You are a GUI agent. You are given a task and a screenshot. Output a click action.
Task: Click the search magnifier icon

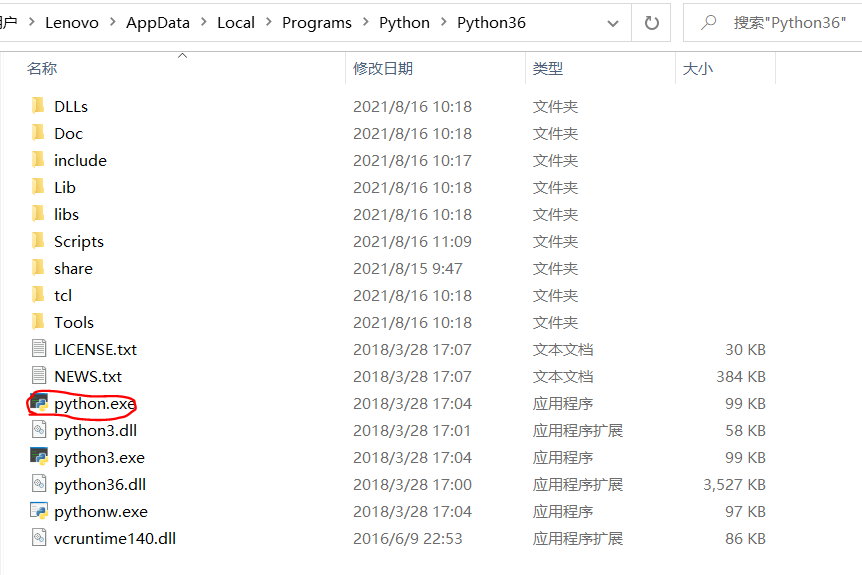[x=709, y=23]
